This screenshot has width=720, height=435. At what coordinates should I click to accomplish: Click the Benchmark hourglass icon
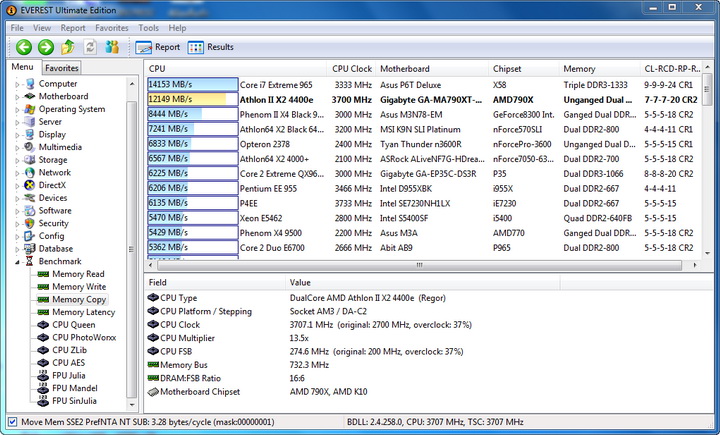pyautogui.click(x=30, y=261)
